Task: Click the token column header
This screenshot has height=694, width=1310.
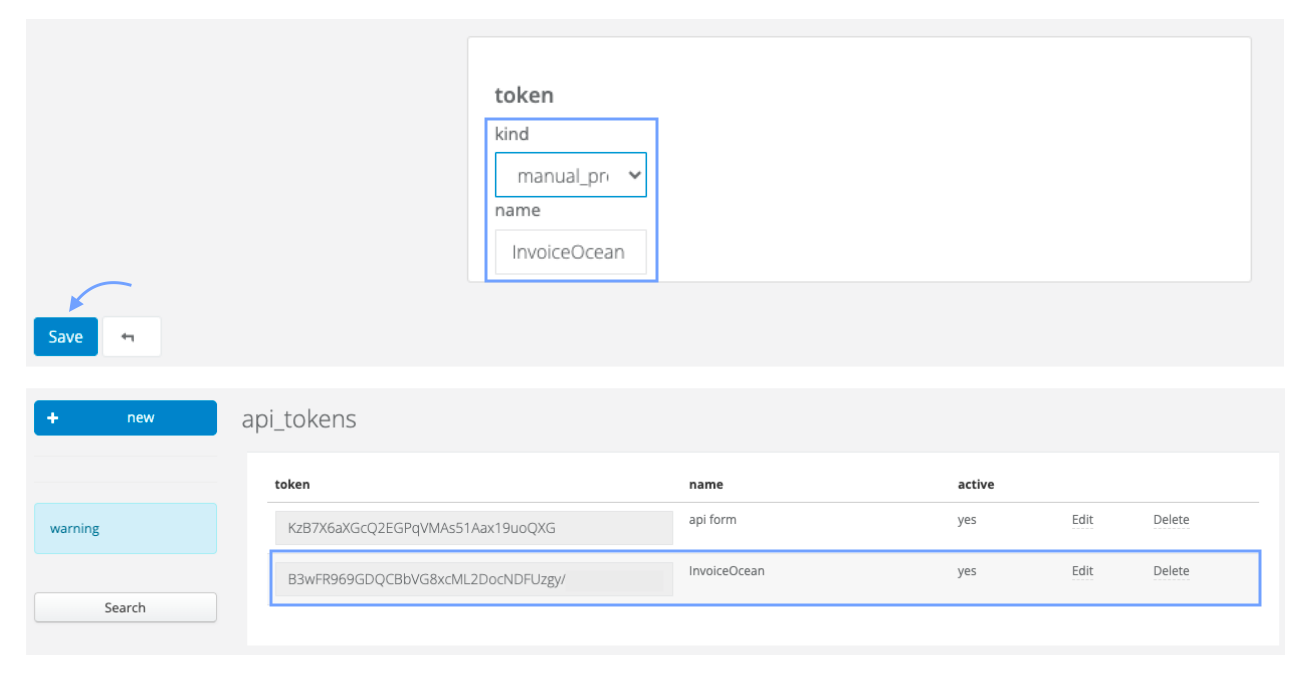Action: 292,484
